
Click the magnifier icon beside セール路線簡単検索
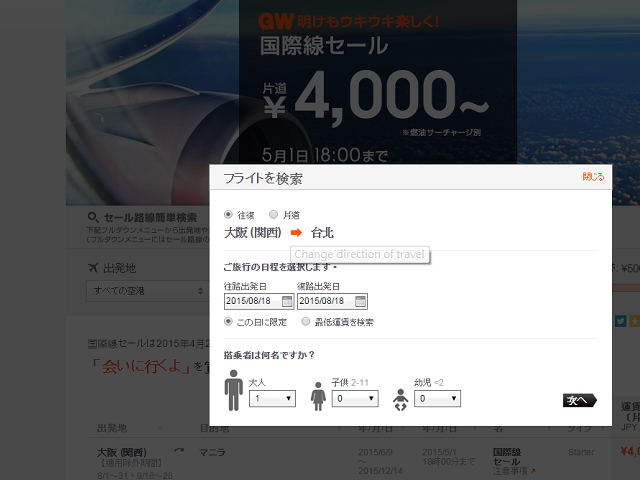pos(93,217)
